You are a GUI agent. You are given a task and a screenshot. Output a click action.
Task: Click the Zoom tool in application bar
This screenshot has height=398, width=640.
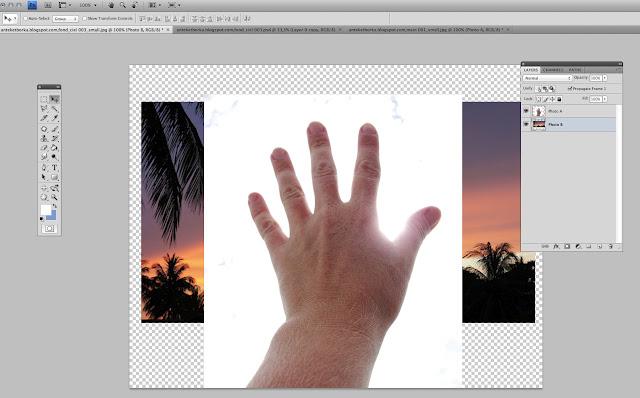tap(122, 5)
